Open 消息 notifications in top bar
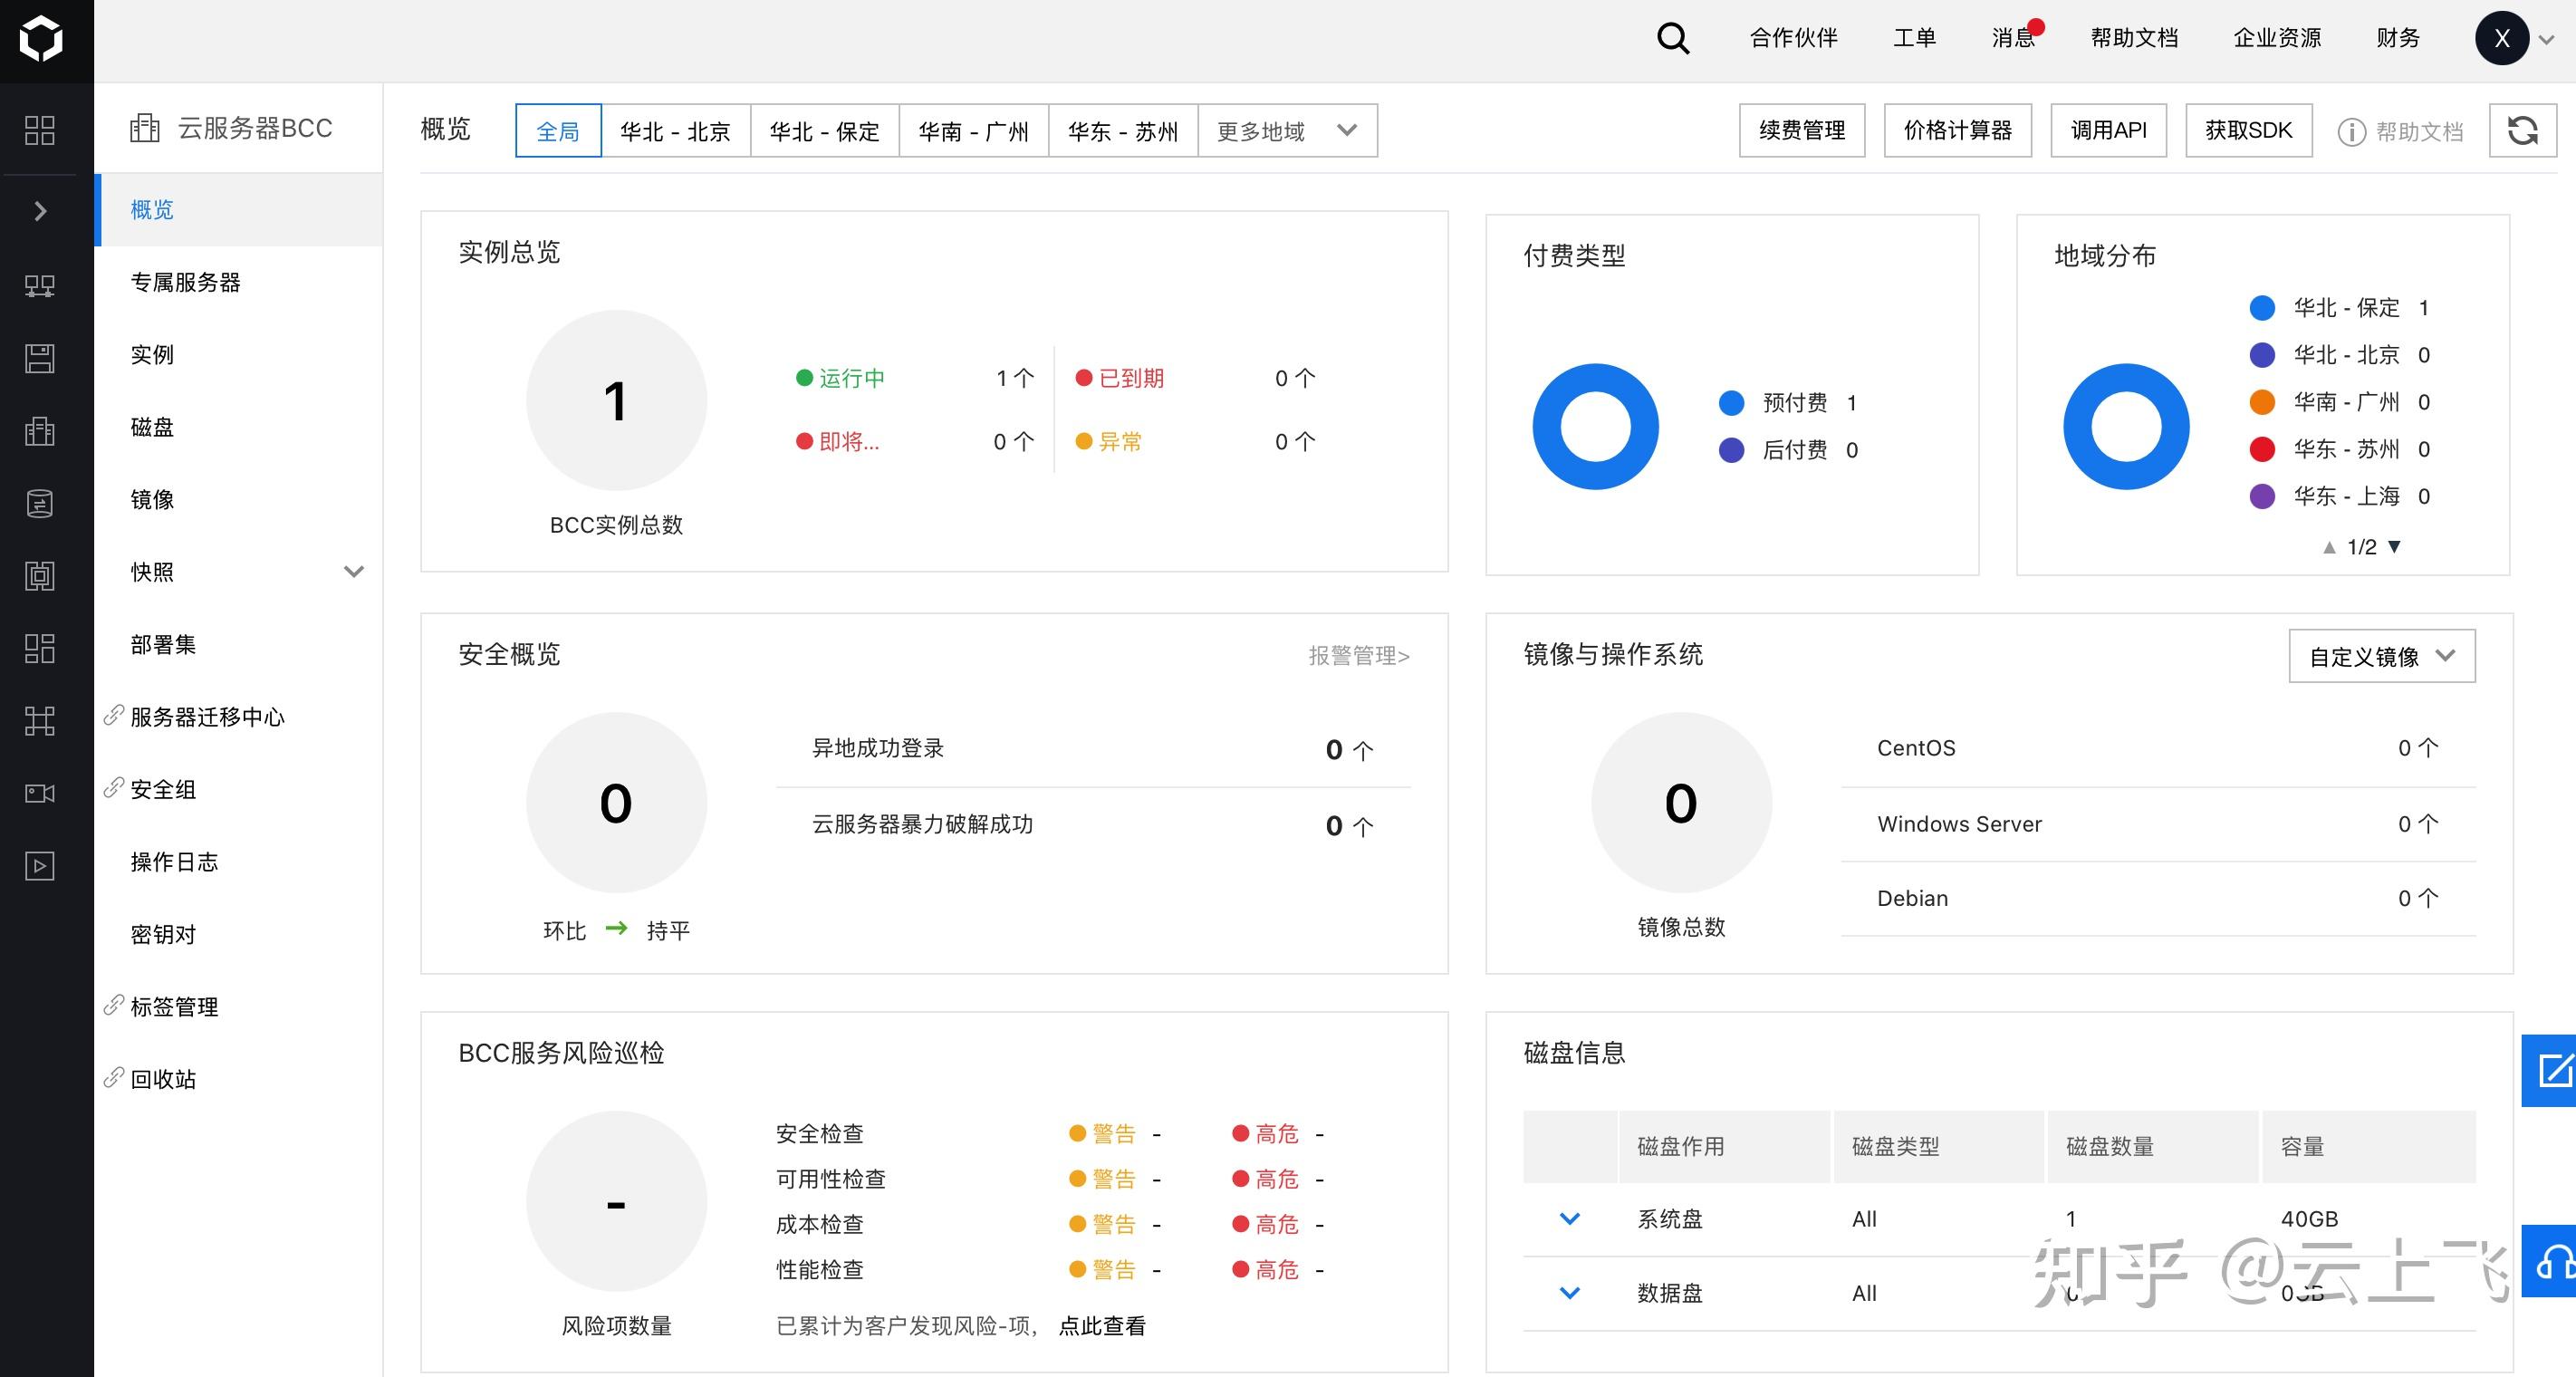The width and height of the screenshot is (2576, 1377). tap(2014, 38)
